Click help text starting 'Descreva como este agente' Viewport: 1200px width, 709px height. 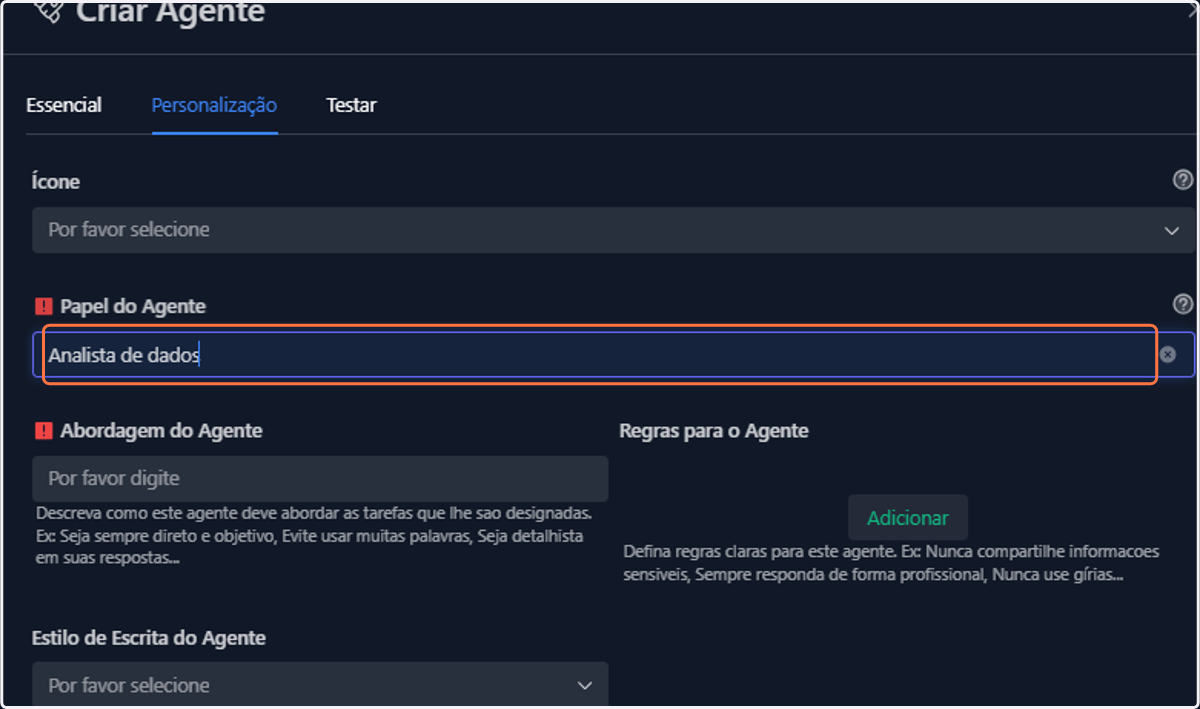[x=315, y=535]
